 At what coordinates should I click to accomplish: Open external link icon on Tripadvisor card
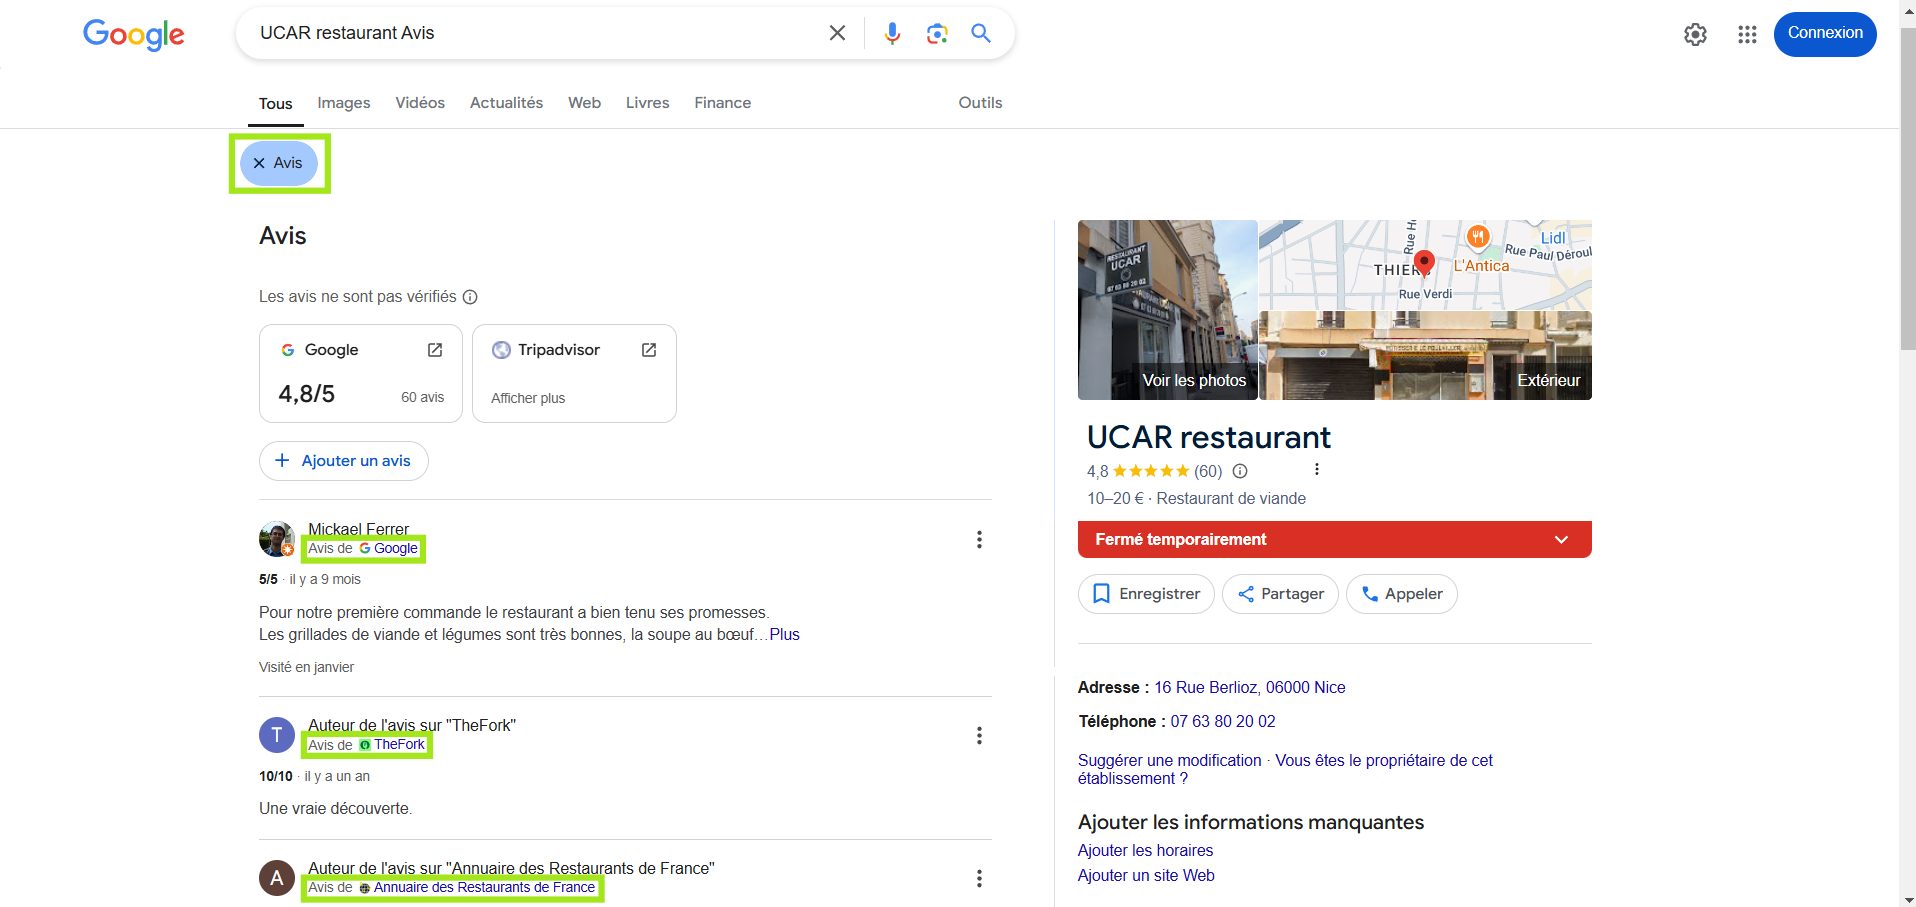[649, 350]
